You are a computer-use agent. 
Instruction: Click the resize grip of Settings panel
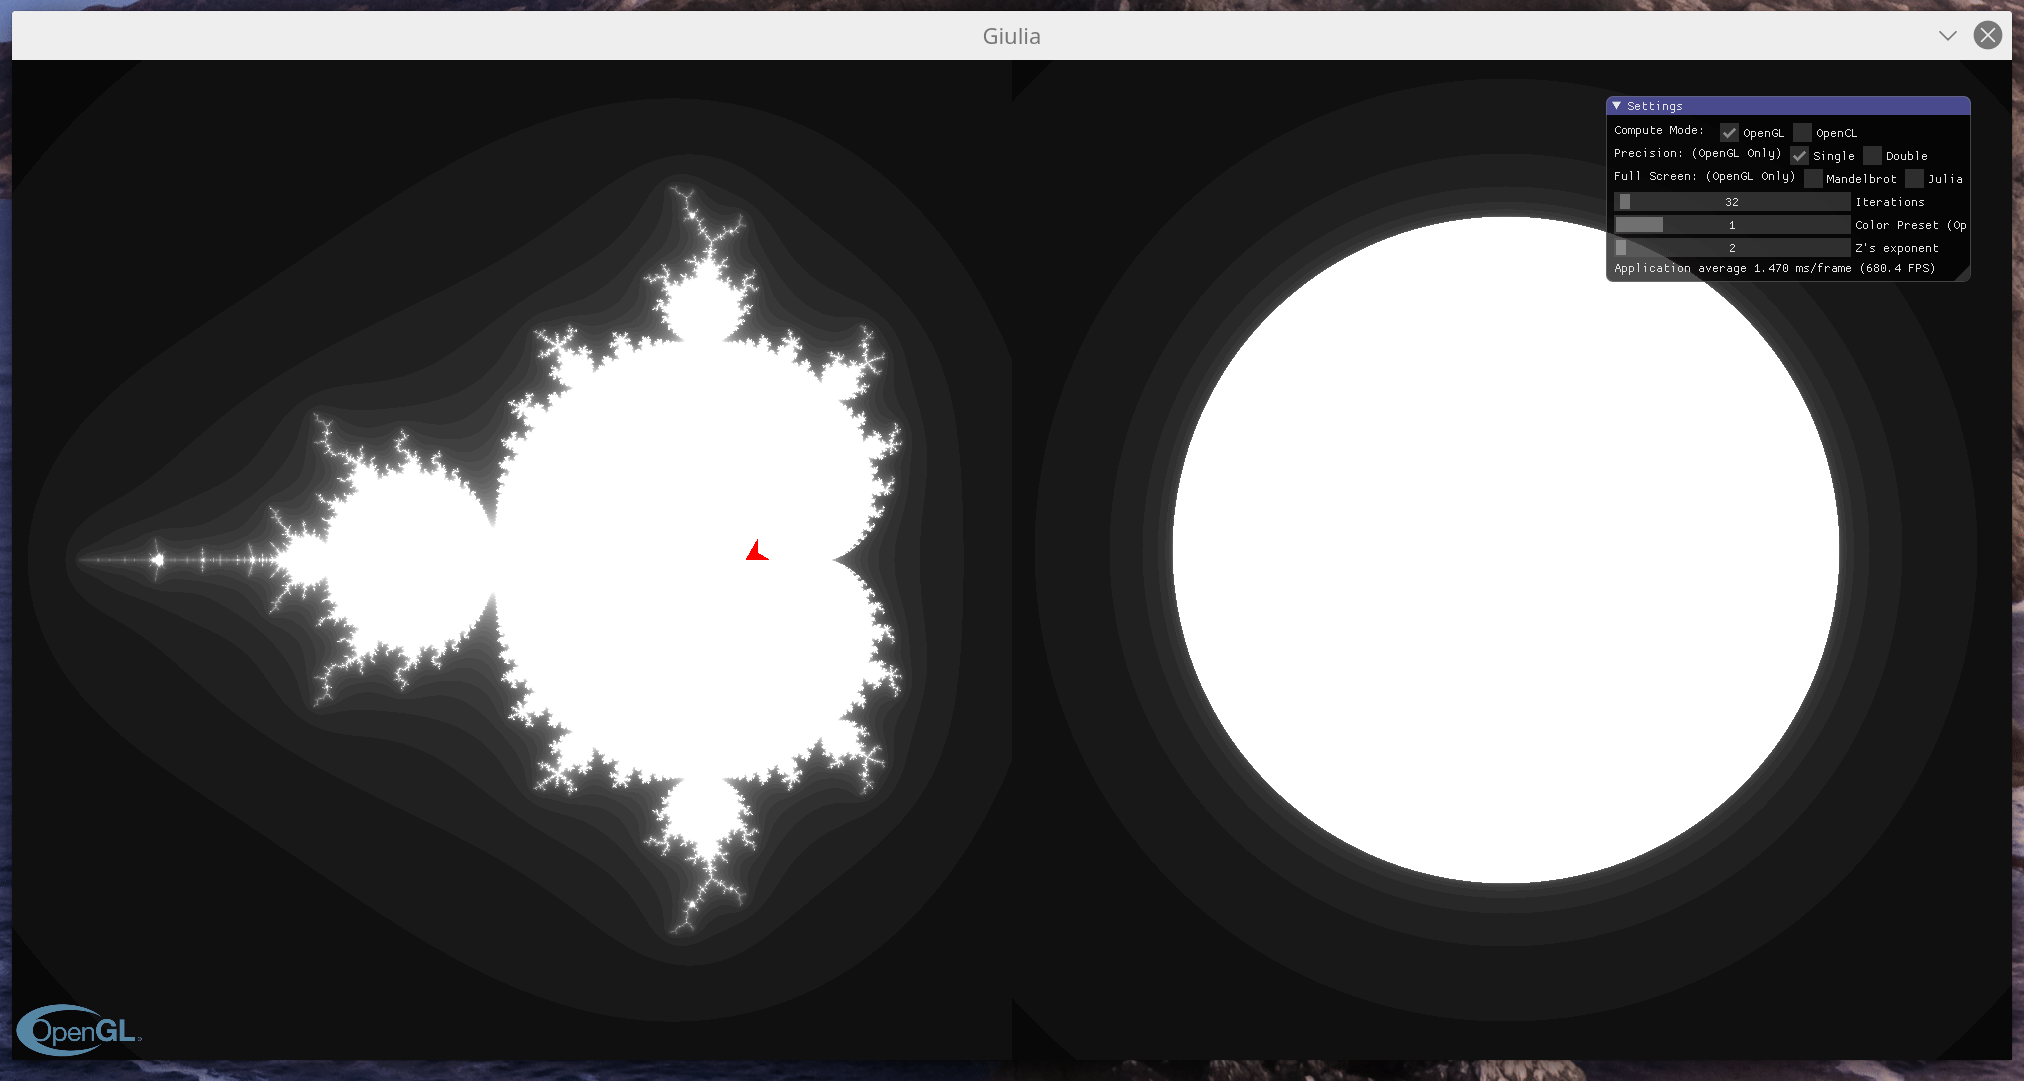[1963, 275]
